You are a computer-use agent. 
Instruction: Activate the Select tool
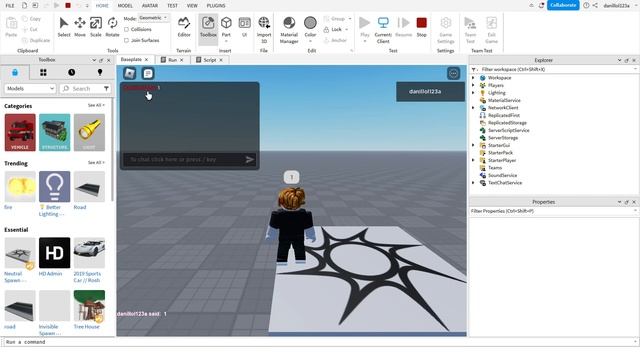[x=64, y=27]
